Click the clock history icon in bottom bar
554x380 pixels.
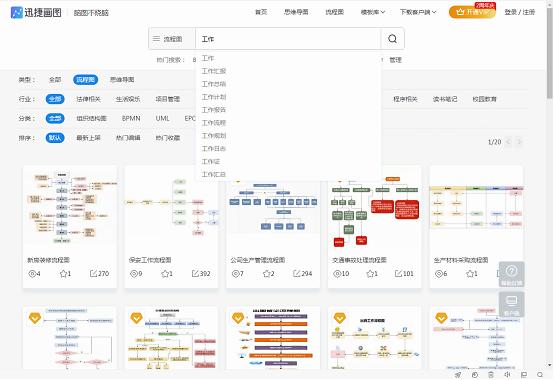pyautogui.click(x=475, y=374)
